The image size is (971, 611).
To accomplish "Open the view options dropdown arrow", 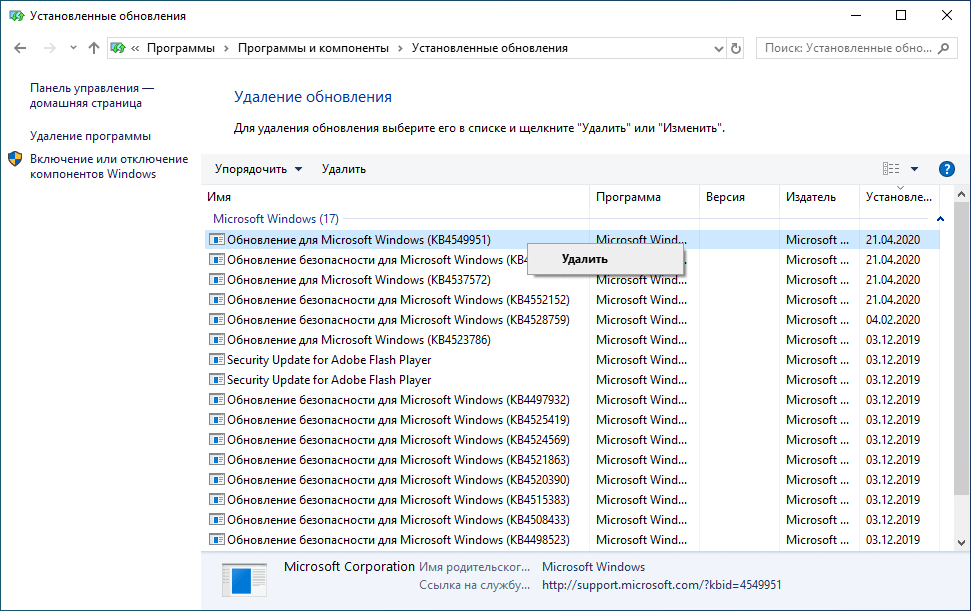I will [914, 169].
